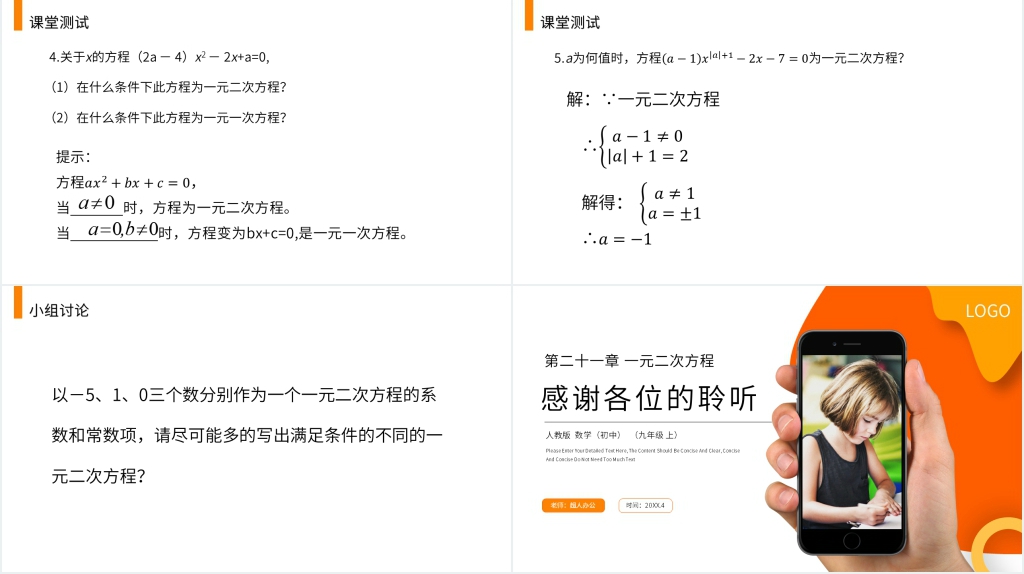The width and height of the screenshot is (1024, 574).
Task: Click the final answer a = −1
Action: point(617,239)
